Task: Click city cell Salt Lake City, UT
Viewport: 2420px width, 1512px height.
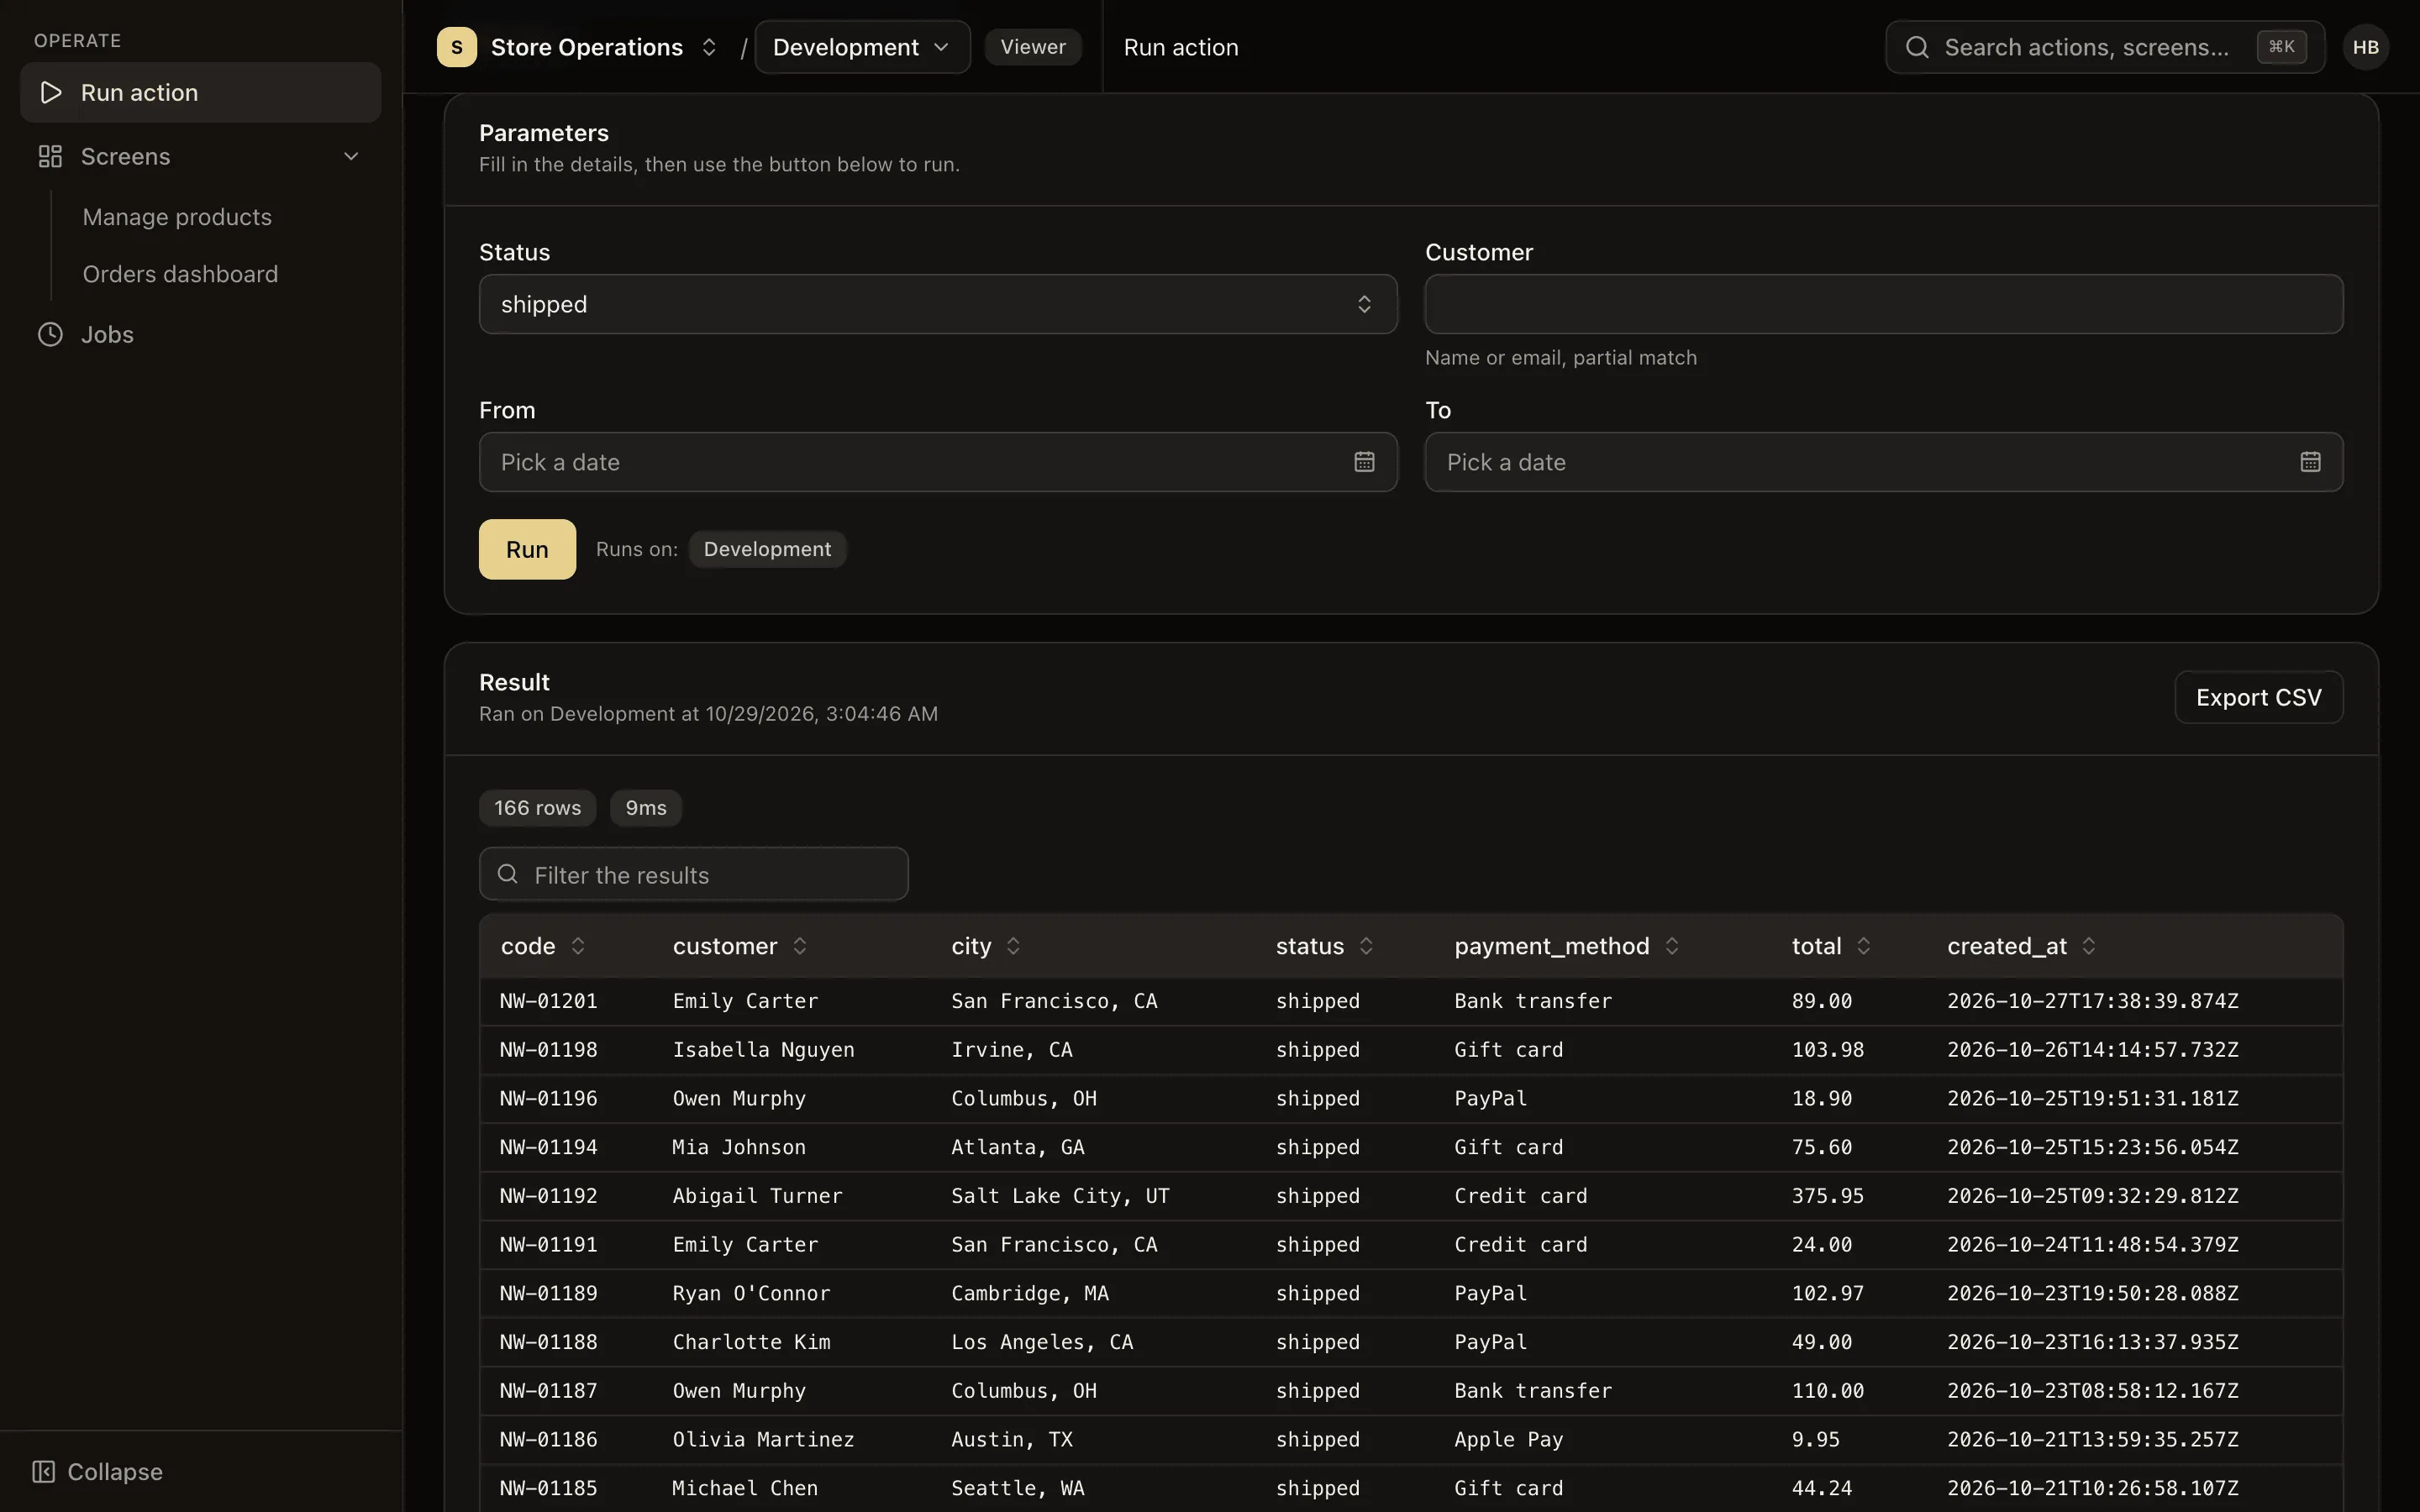Action: click(1060, 1196)
